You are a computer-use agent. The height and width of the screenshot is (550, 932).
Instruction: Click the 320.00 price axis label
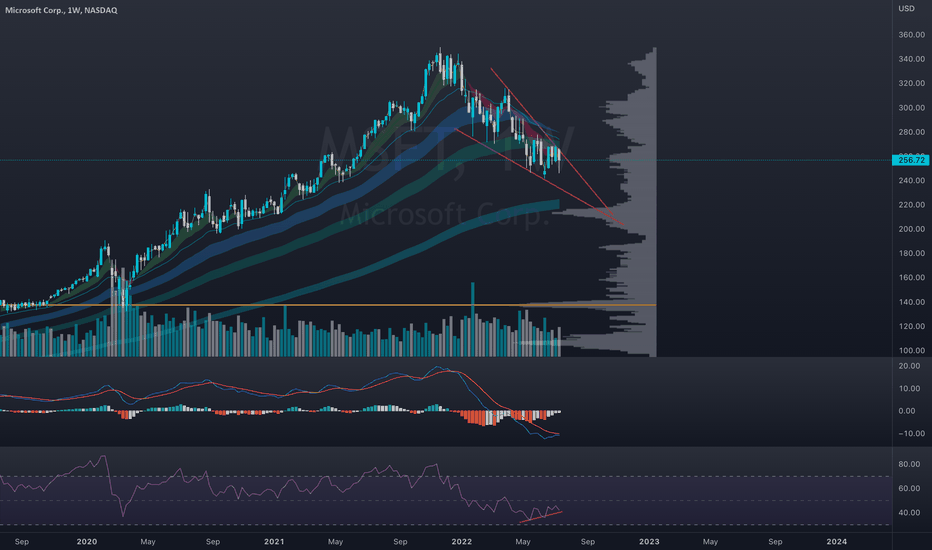pos(911,83)
